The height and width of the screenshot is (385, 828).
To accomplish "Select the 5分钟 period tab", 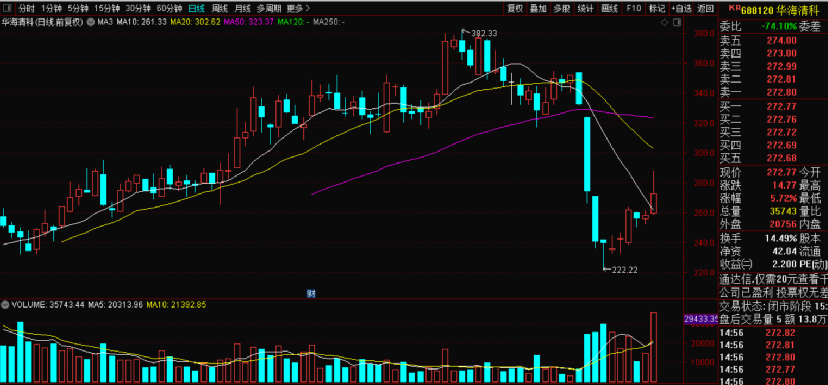I will [x=78, y=8].
